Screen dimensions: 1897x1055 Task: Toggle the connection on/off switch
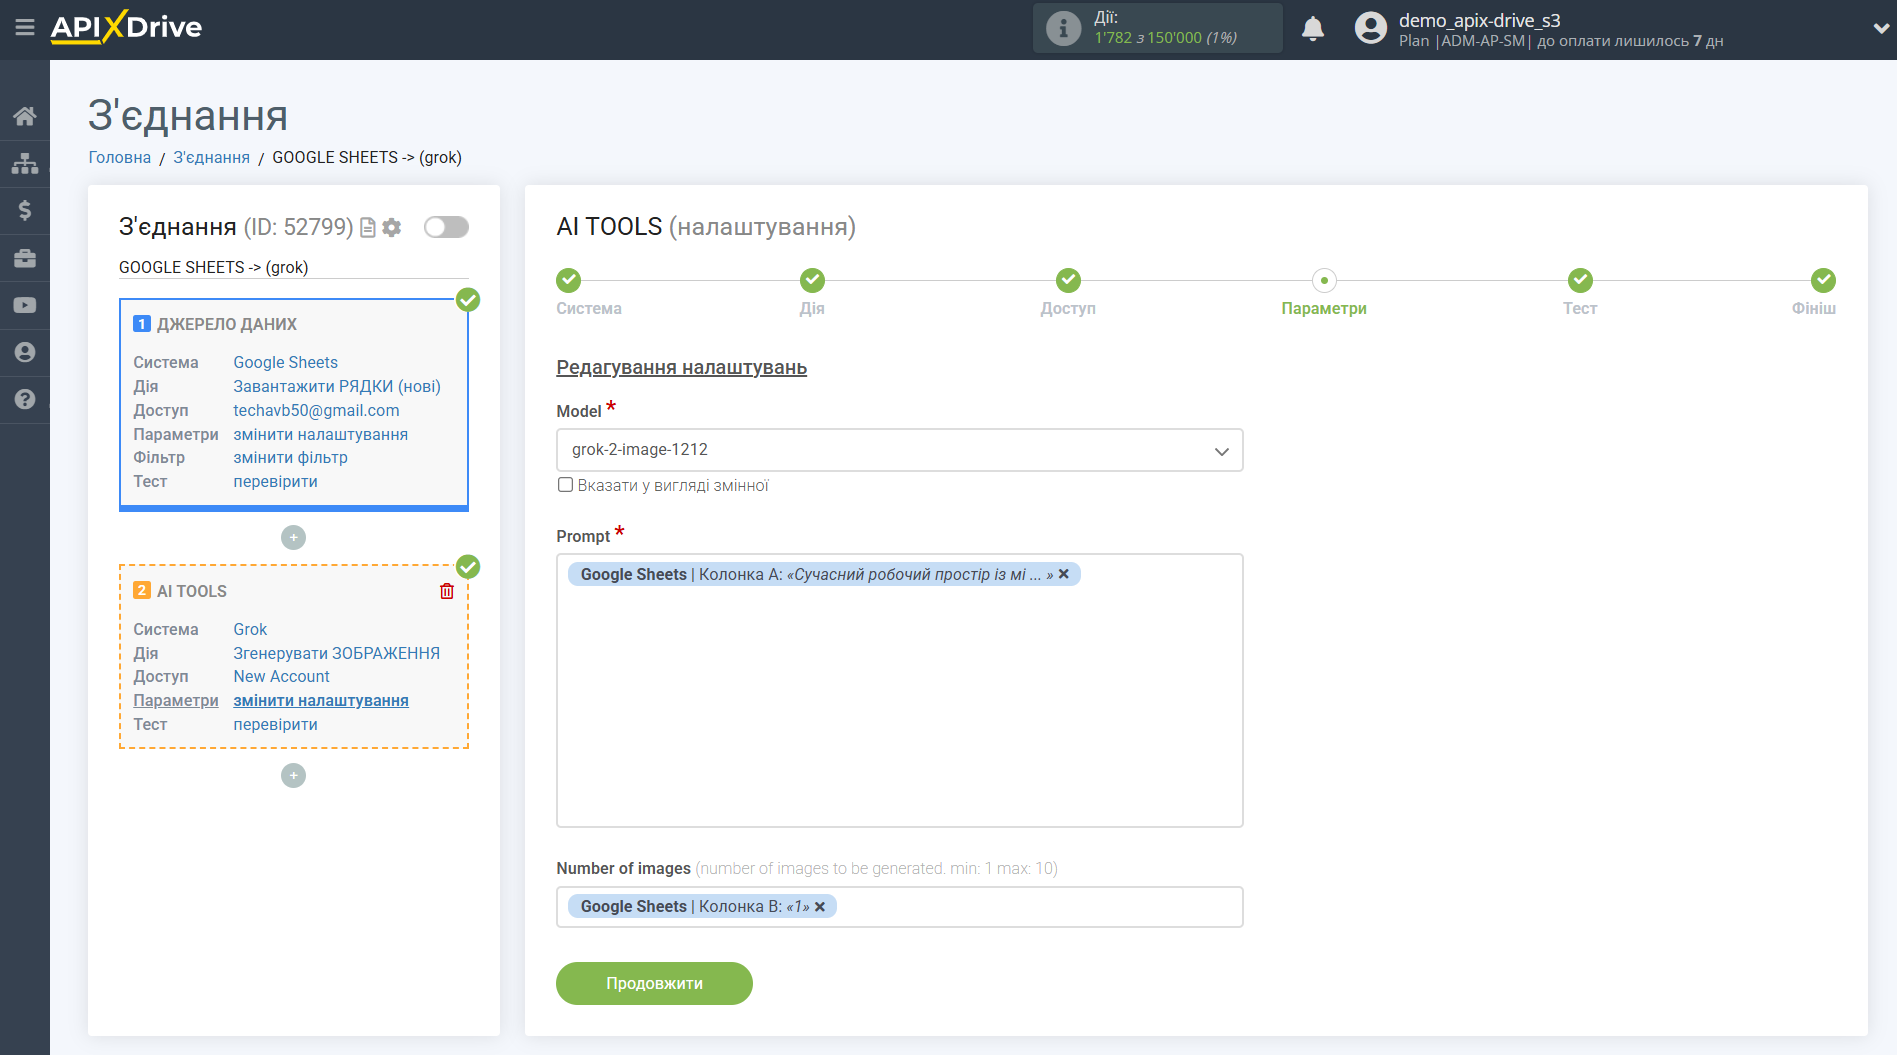pos(446,227)
